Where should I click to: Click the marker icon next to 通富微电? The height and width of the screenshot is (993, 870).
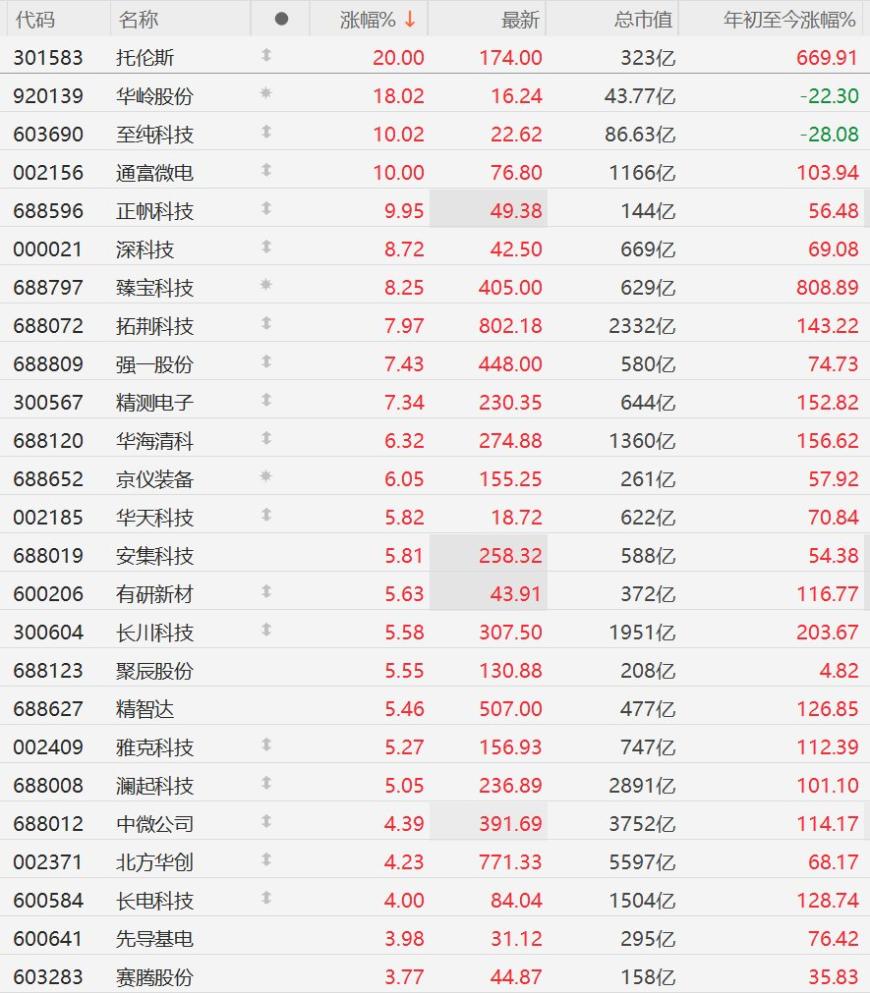pyautogui.click(x=266, y=170)
